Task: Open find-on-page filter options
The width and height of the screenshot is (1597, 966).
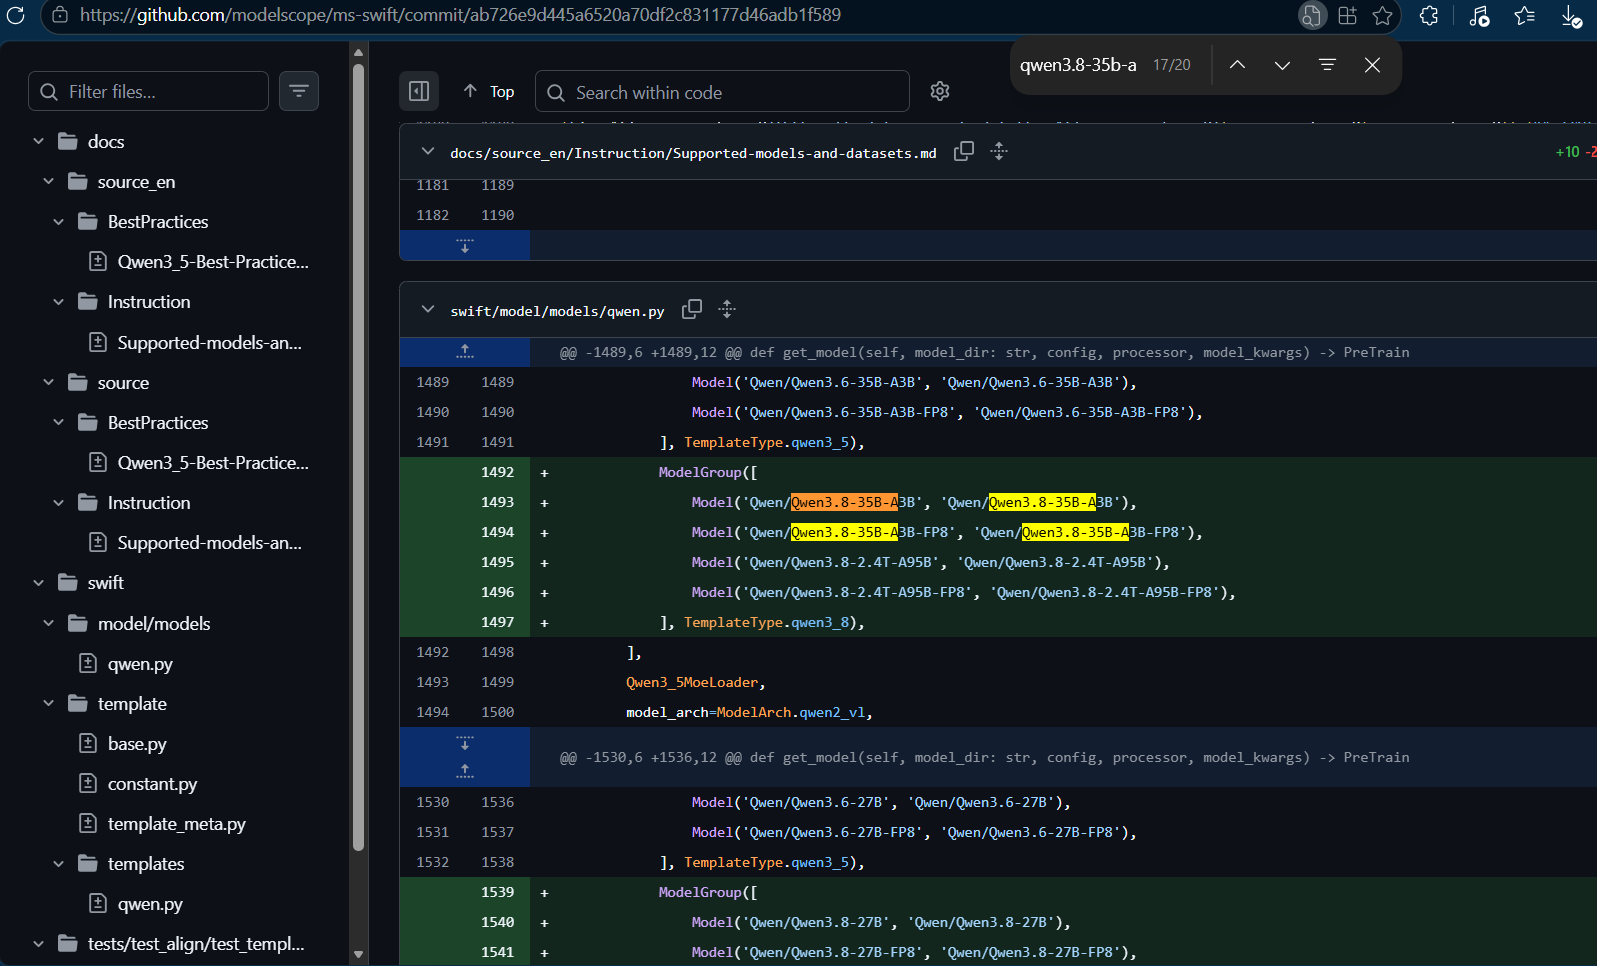Action: 1327,65
